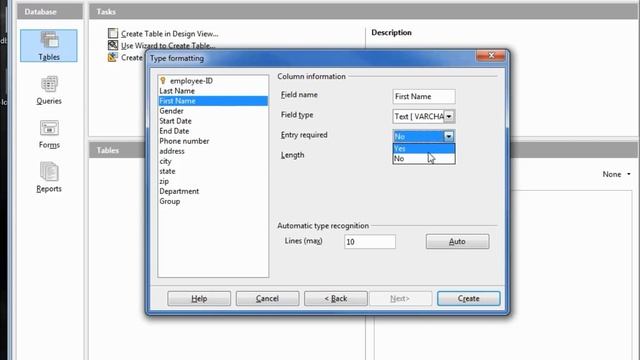Open the Reports section icon
Screen dimensions: 640x360
tap(49, 171)
